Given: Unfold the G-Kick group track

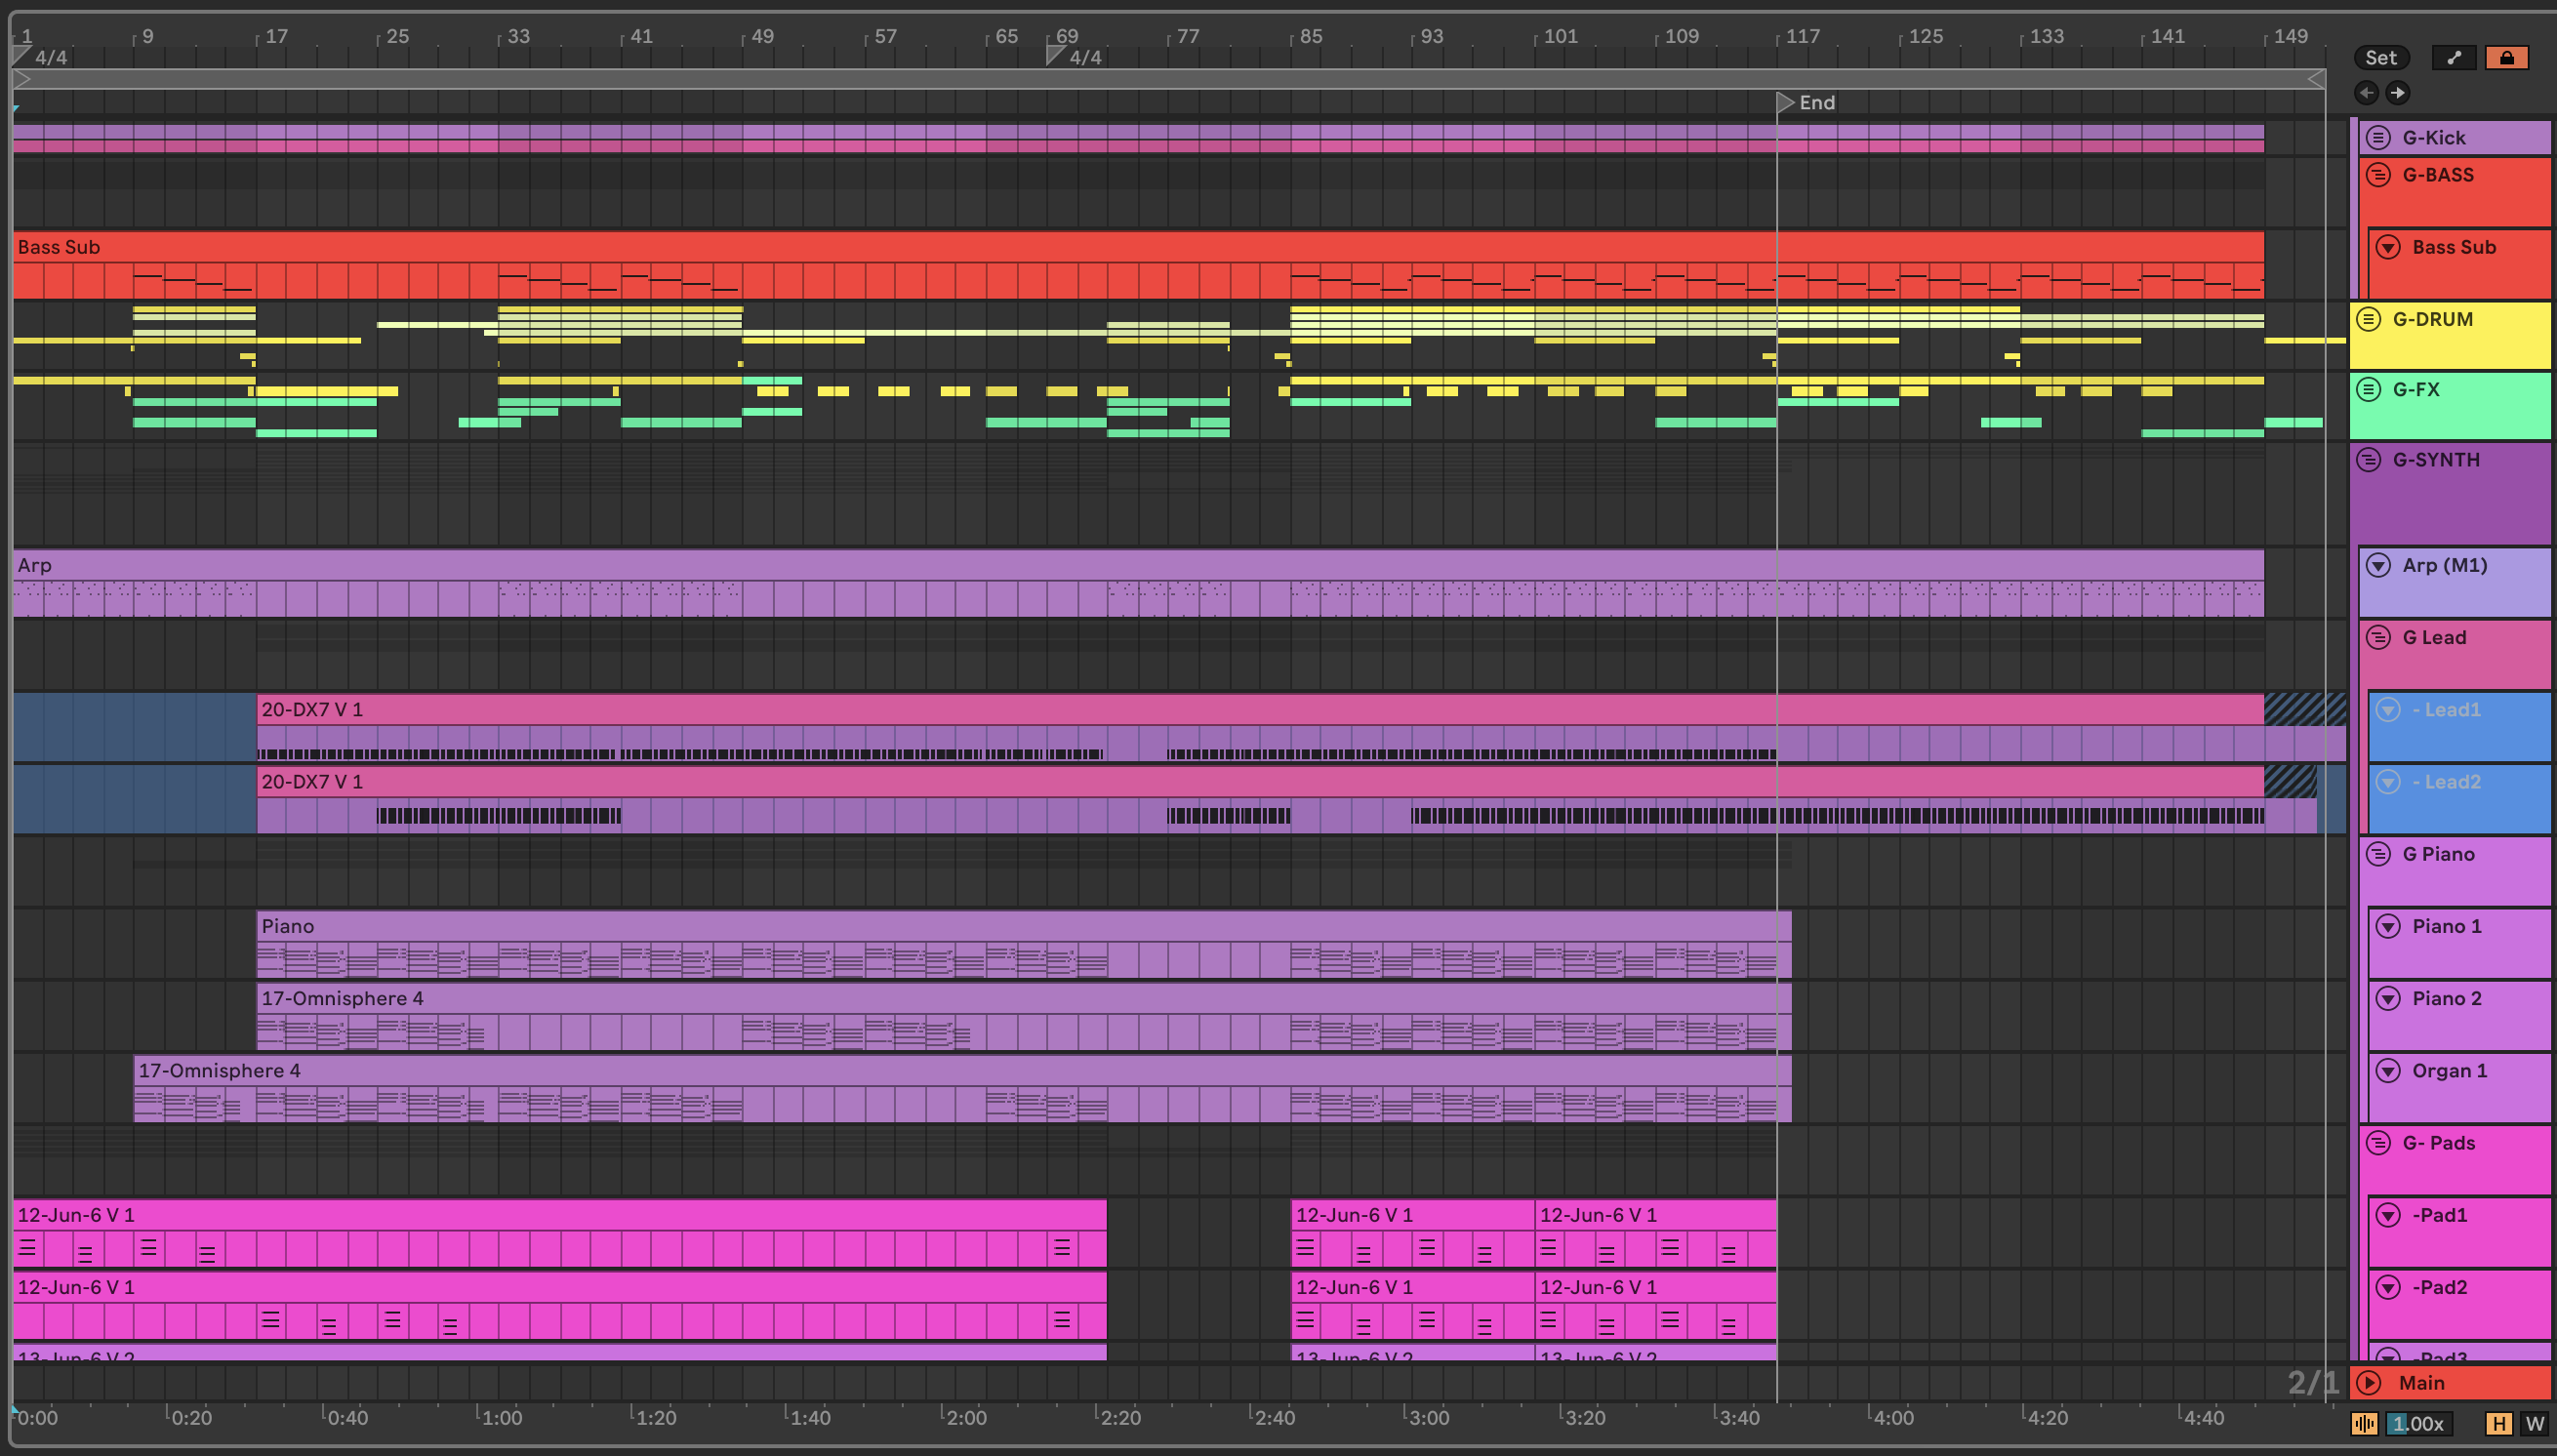Looking at the screenshot, I should click(x=2379, y=138).
